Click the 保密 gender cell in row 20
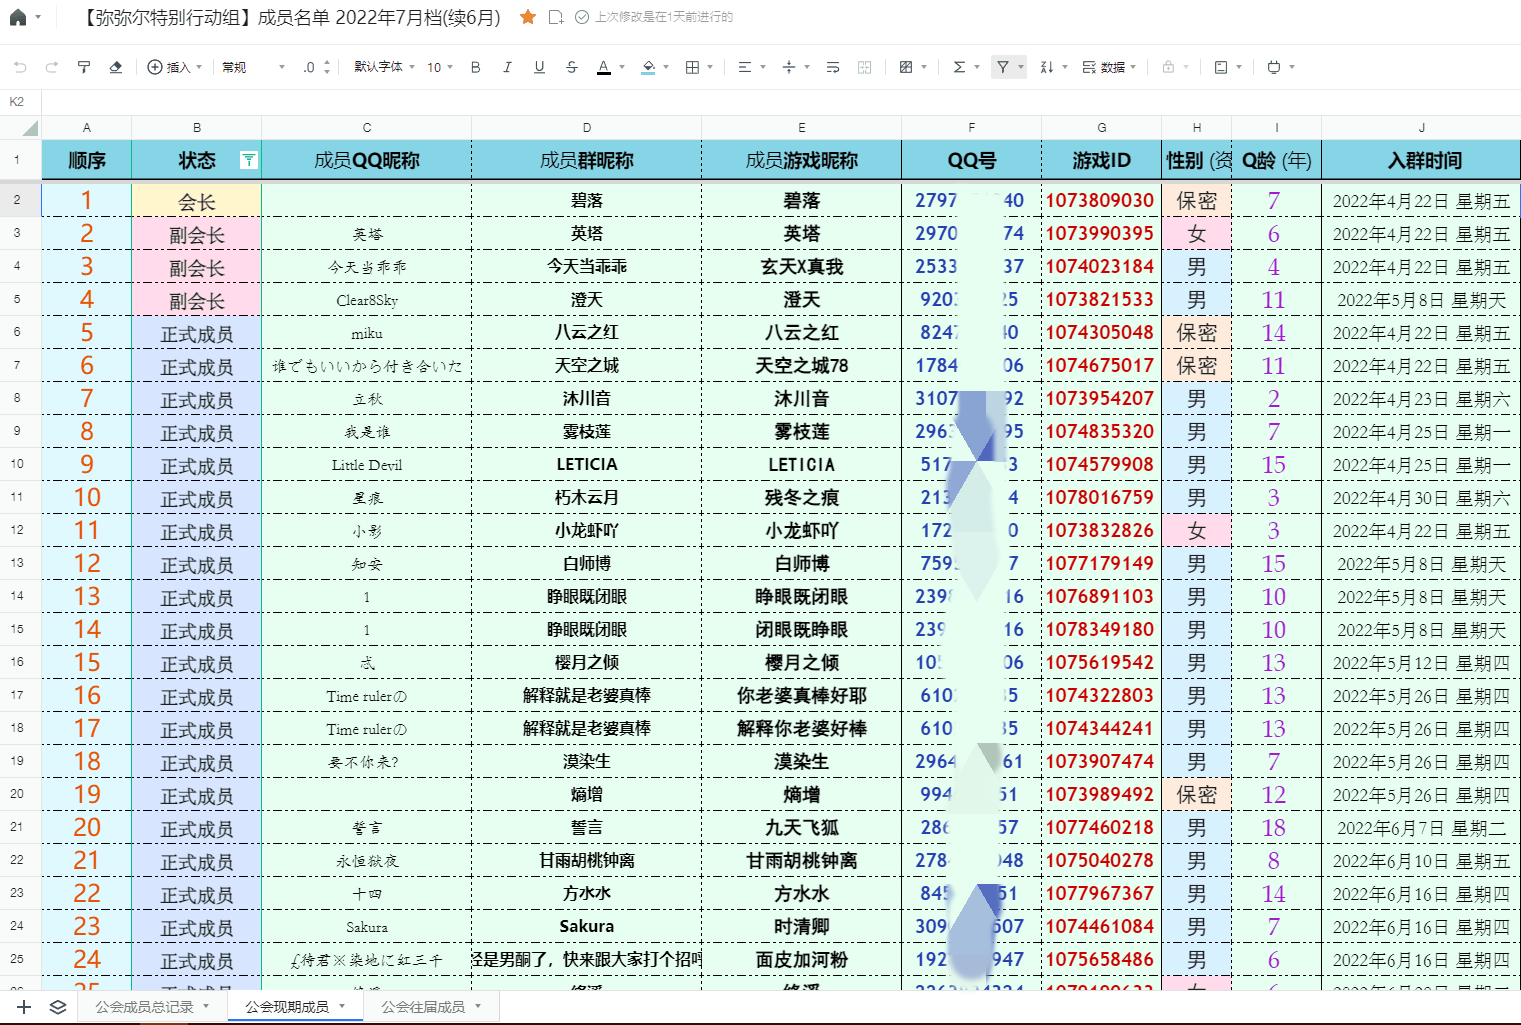Screen dimensions: 1521x1025 tap(1196, 795)
